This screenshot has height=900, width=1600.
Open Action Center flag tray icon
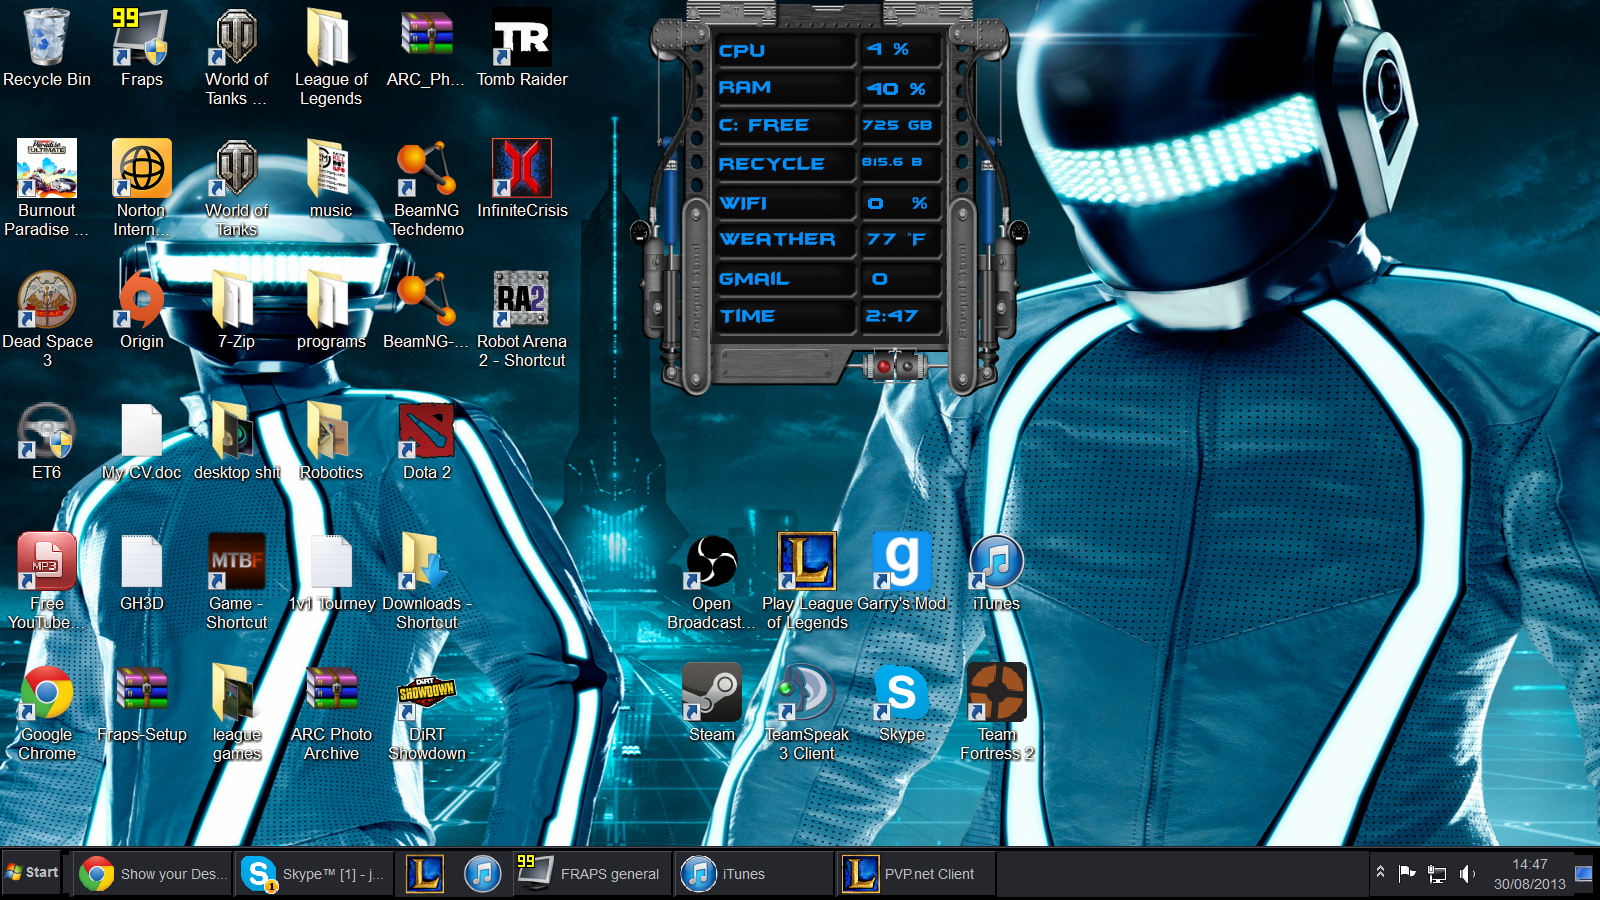1407,873
